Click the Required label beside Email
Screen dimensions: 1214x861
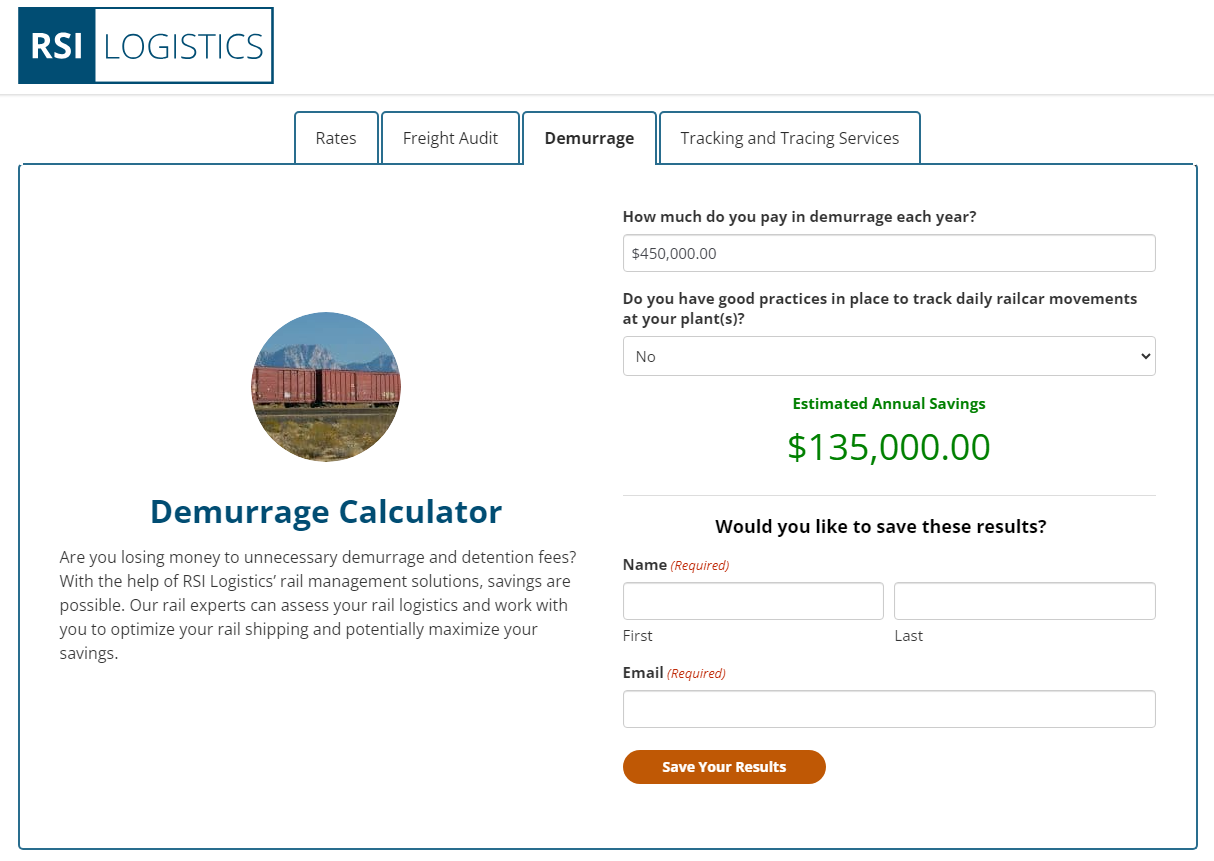click(x=696, y=673)
